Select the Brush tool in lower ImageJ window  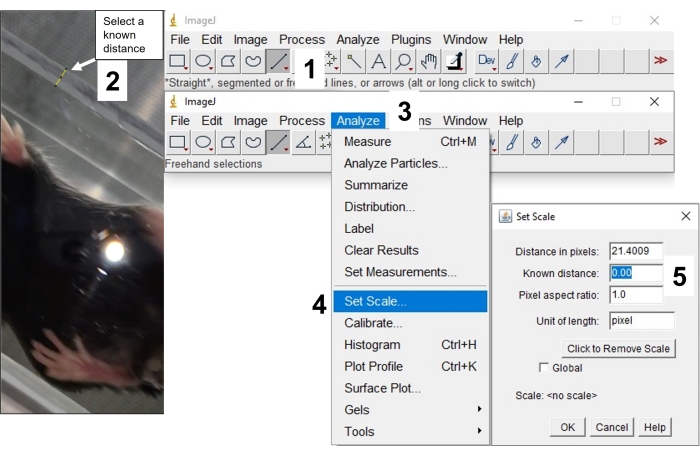(x=512, y=142)
